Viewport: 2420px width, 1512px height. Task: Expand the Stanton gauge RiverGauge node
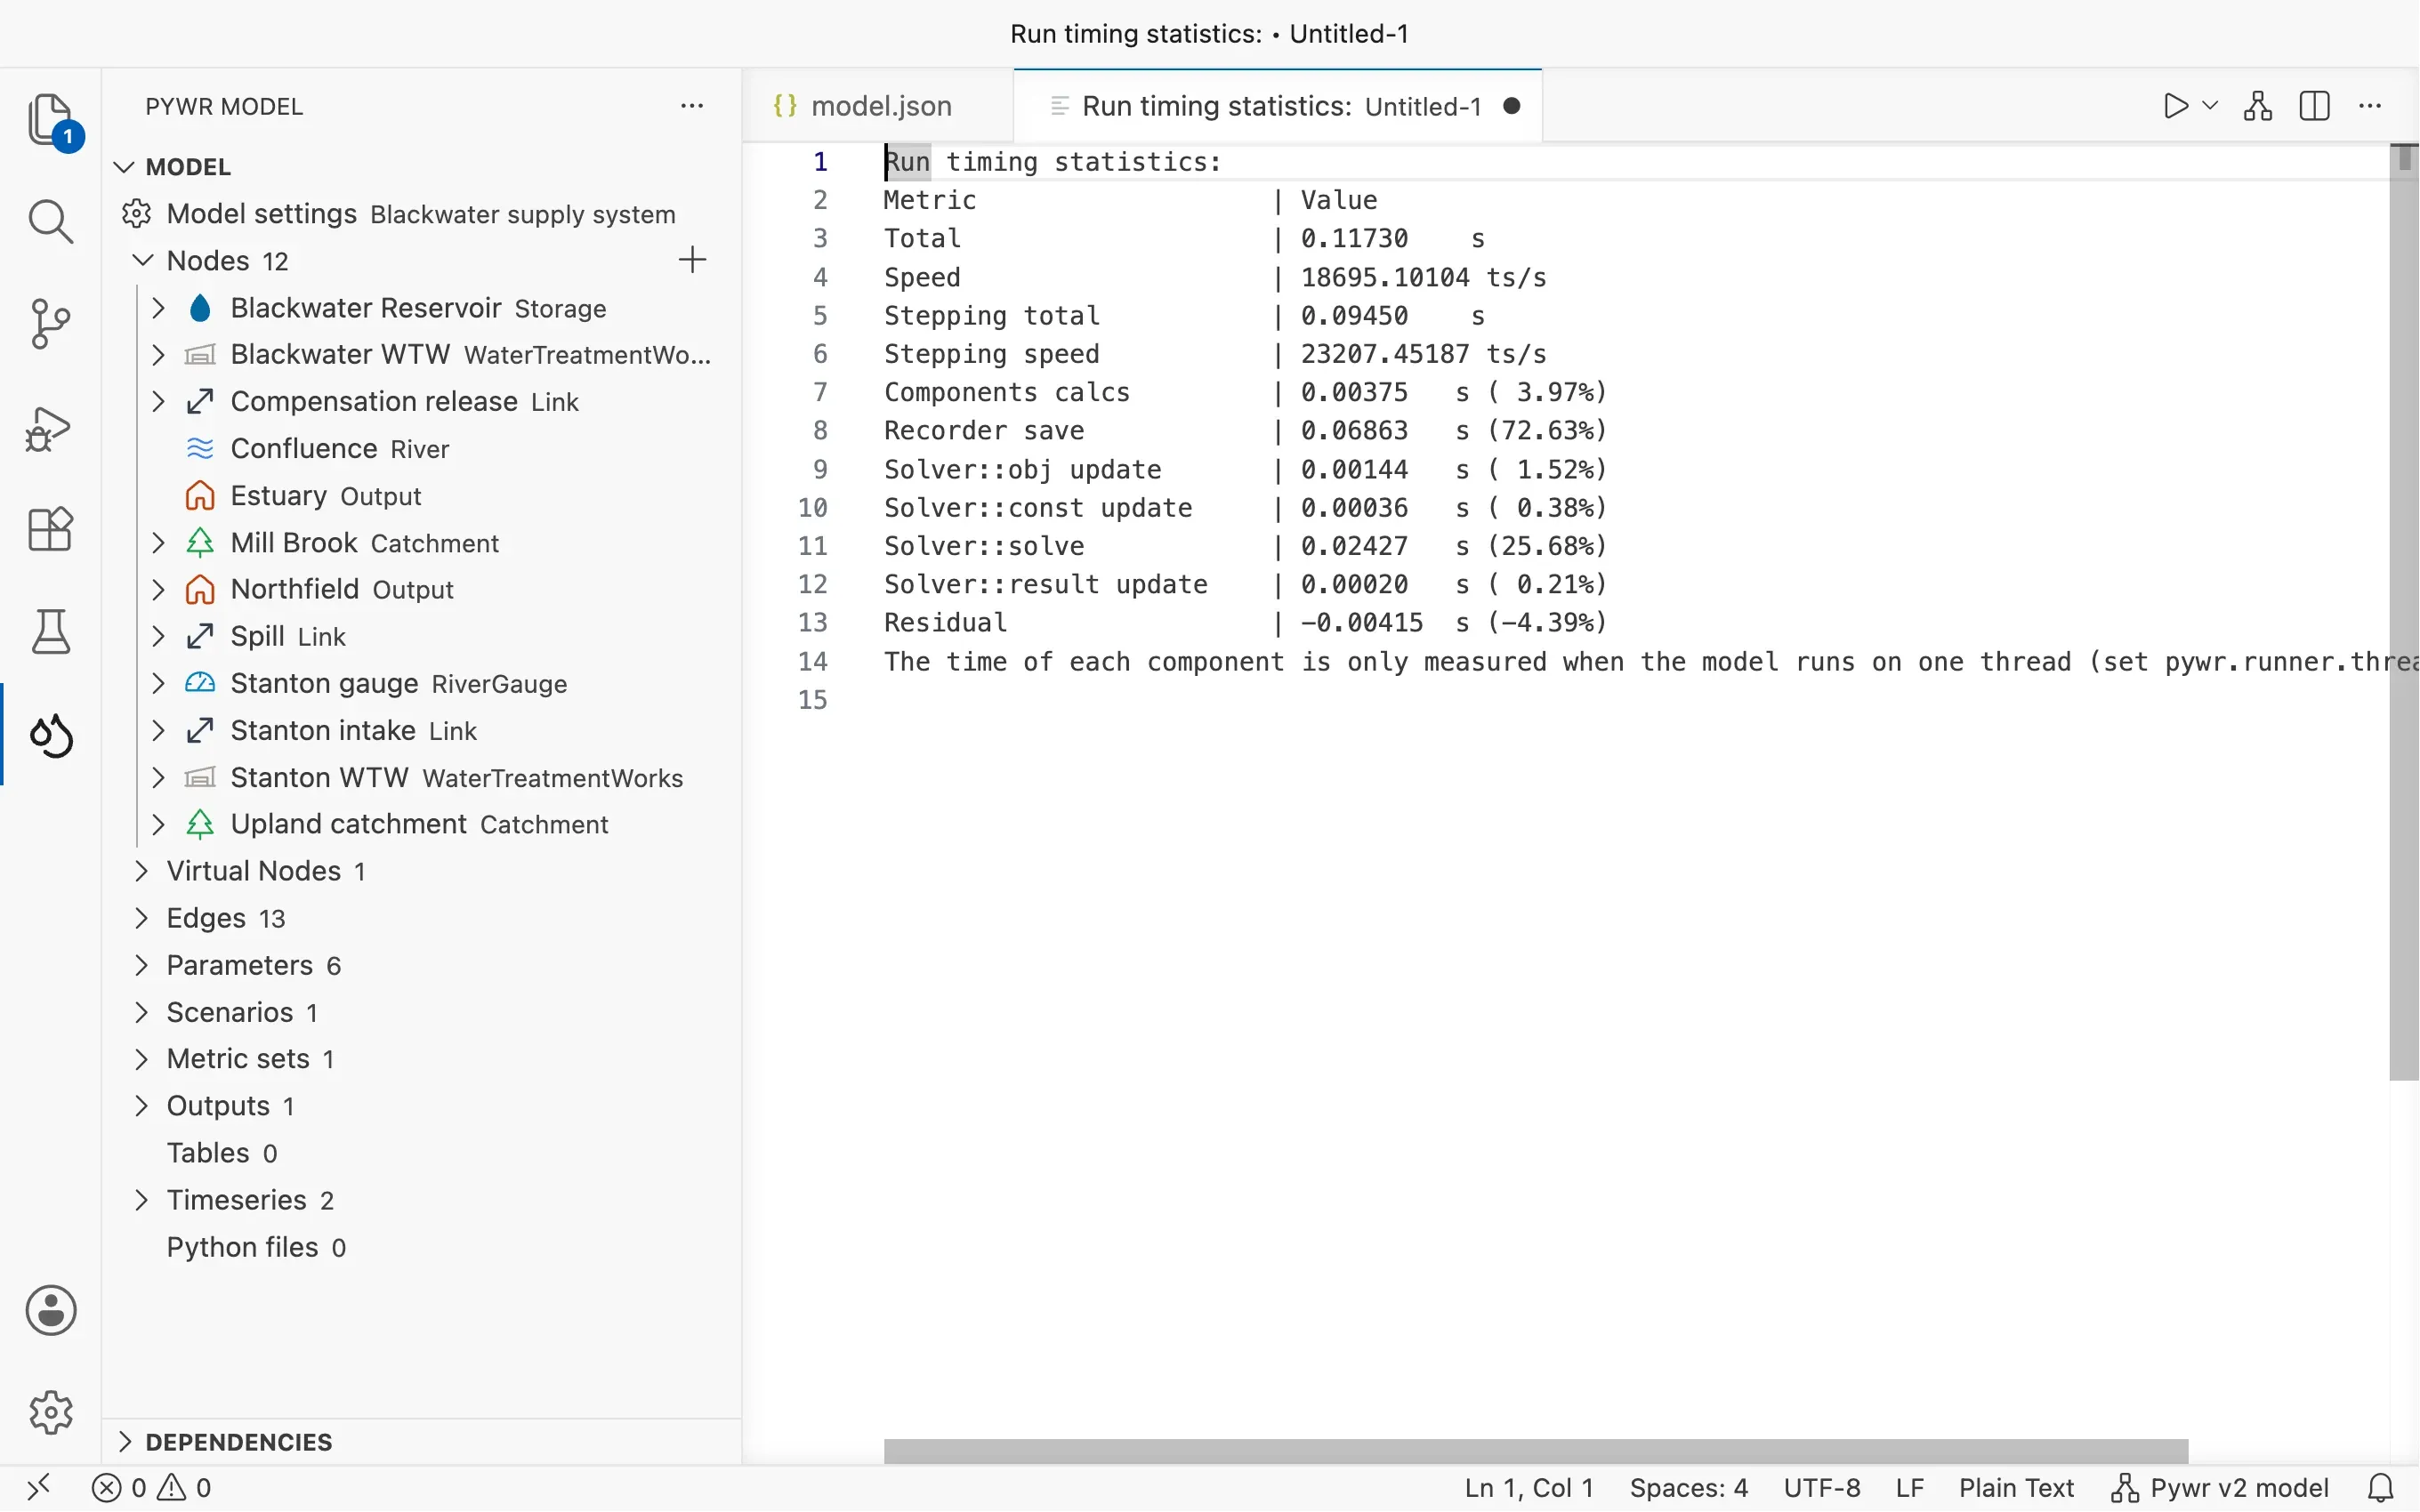tap(158, 683)
